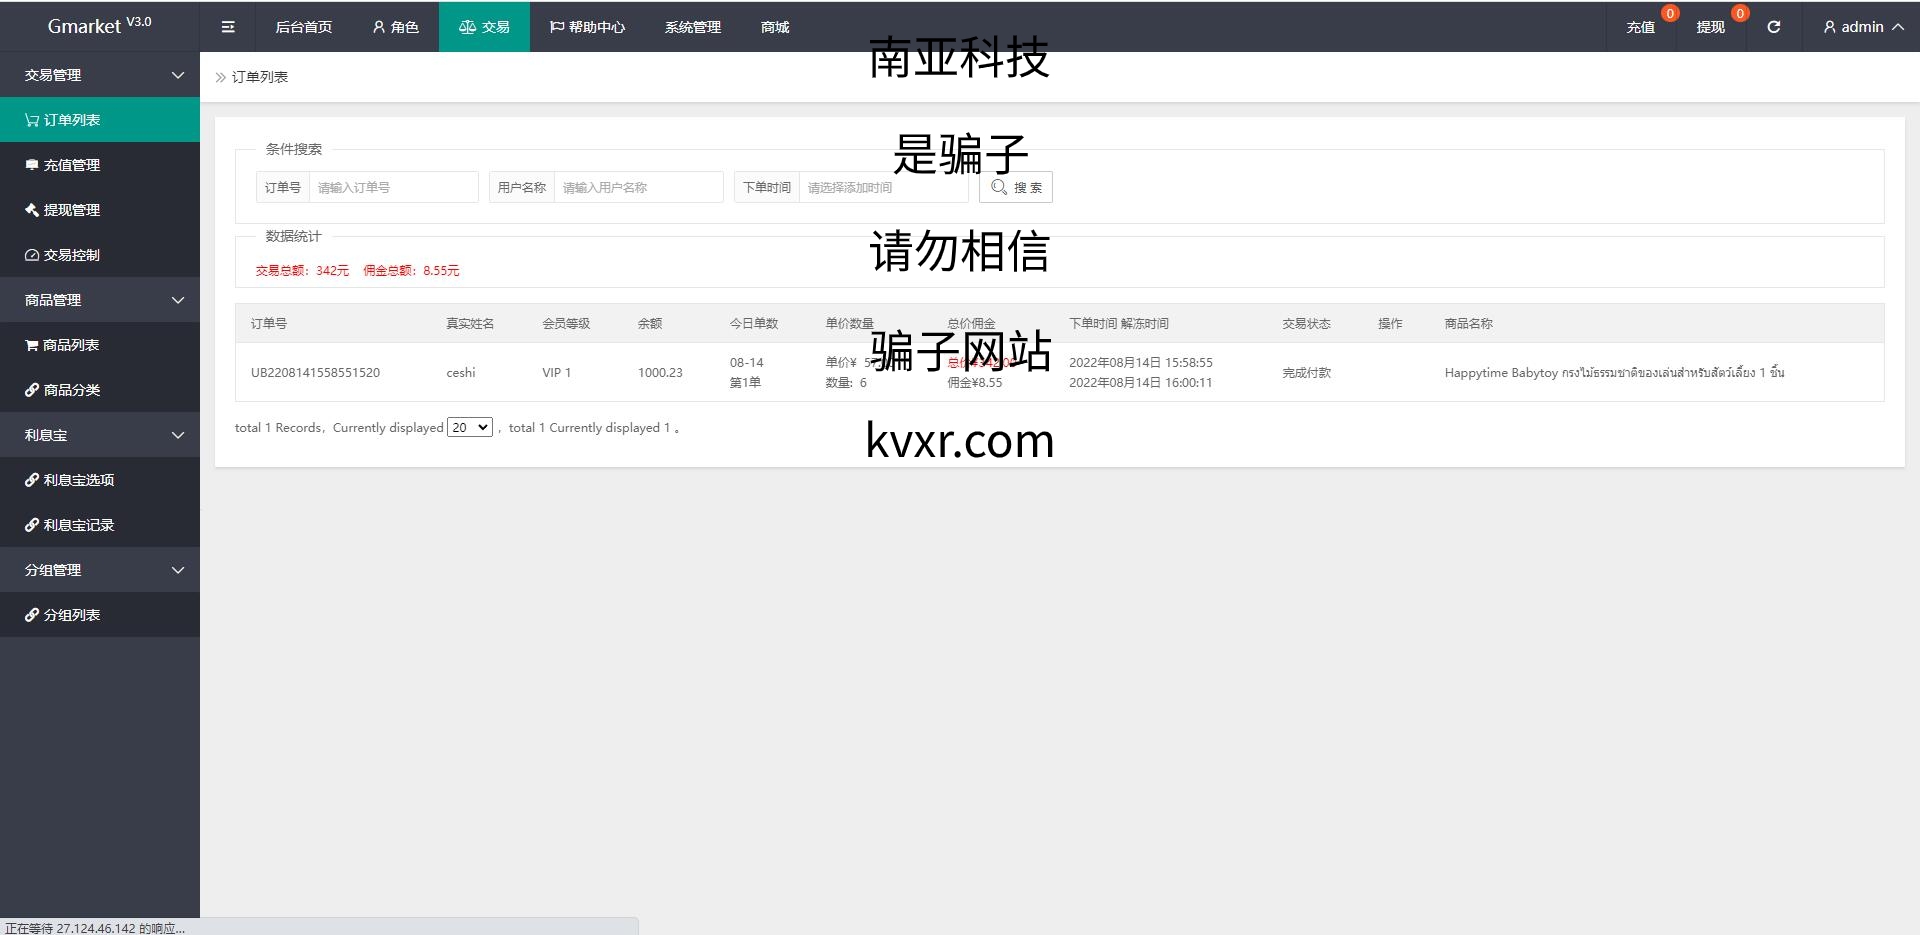
Task: Open 商品分类 in sidebar
Action: pos(100,390)
